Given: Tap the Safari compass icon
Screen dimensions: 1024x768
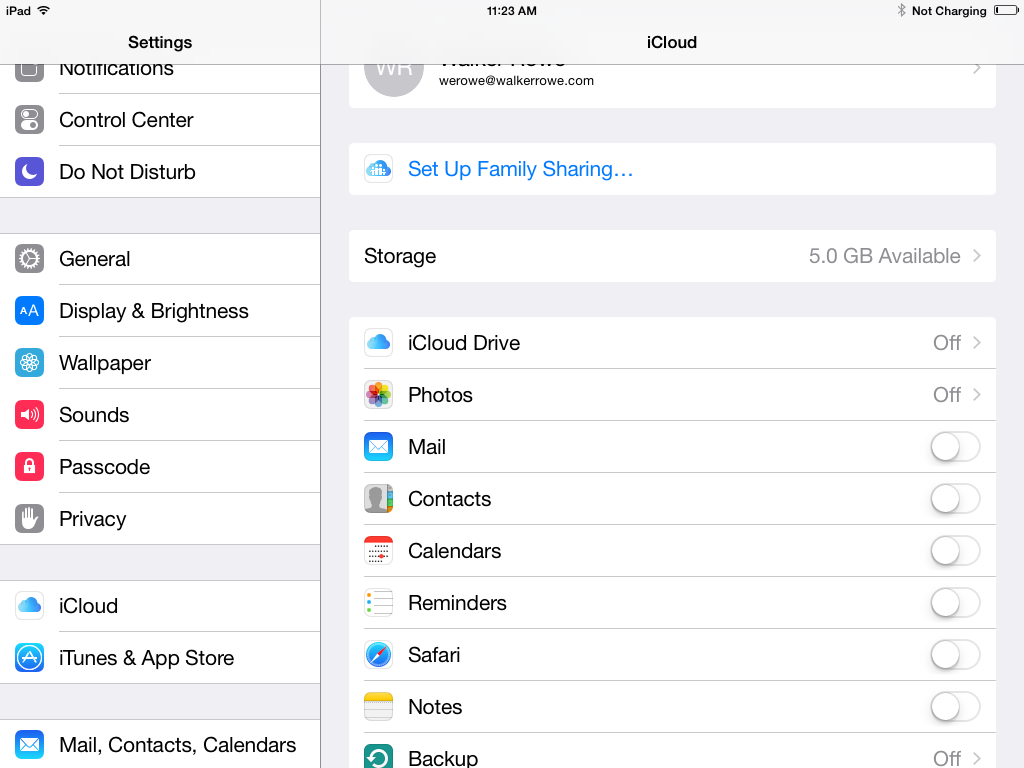Looking at the screenshot, I should point(378,654).
